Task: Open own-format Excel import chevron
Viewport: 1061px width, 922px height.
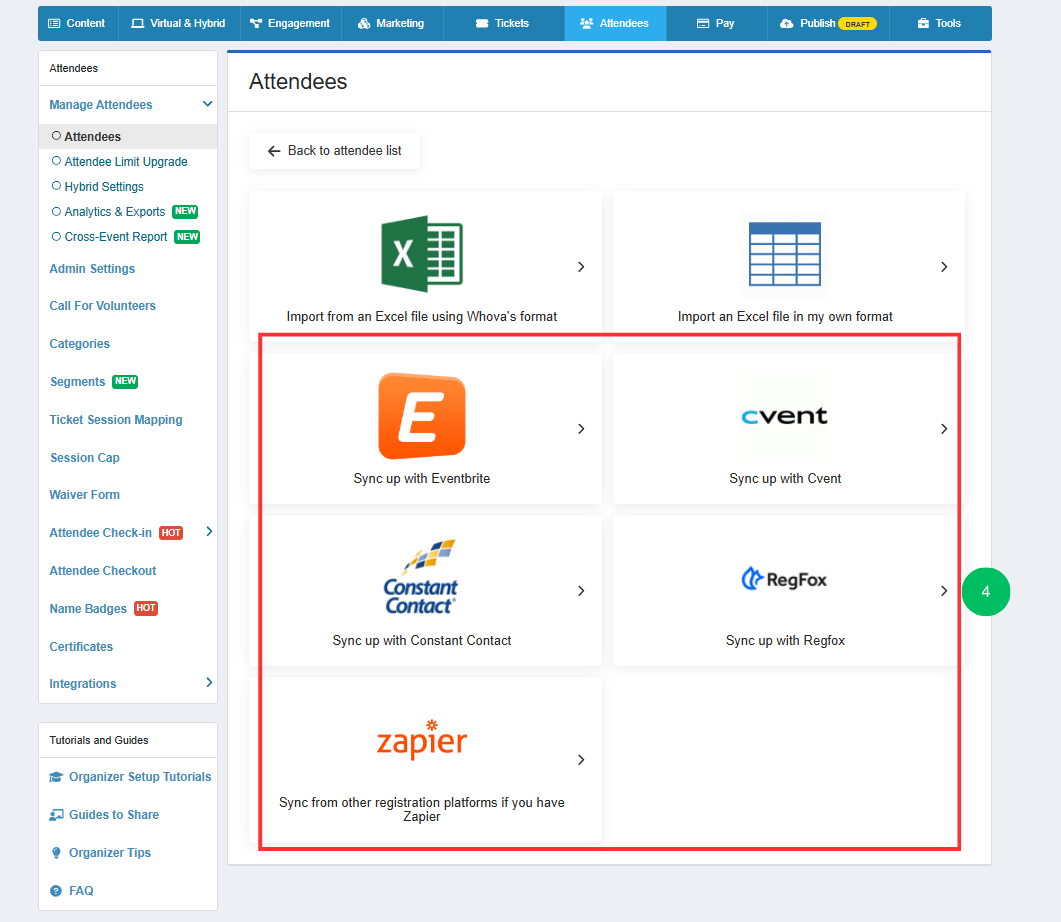Action: point(944,267)
